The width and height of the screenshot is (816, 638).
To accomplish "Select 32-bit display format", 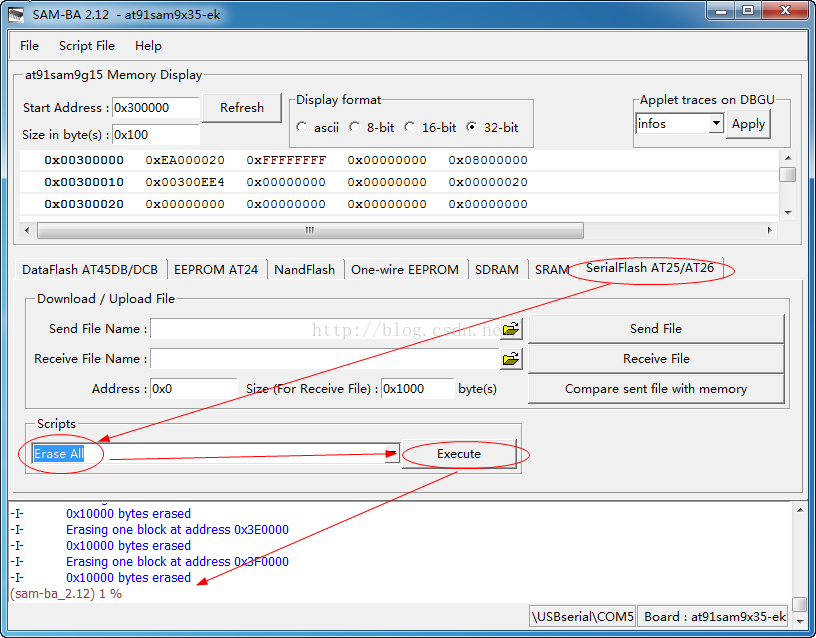I will [471, 127].
